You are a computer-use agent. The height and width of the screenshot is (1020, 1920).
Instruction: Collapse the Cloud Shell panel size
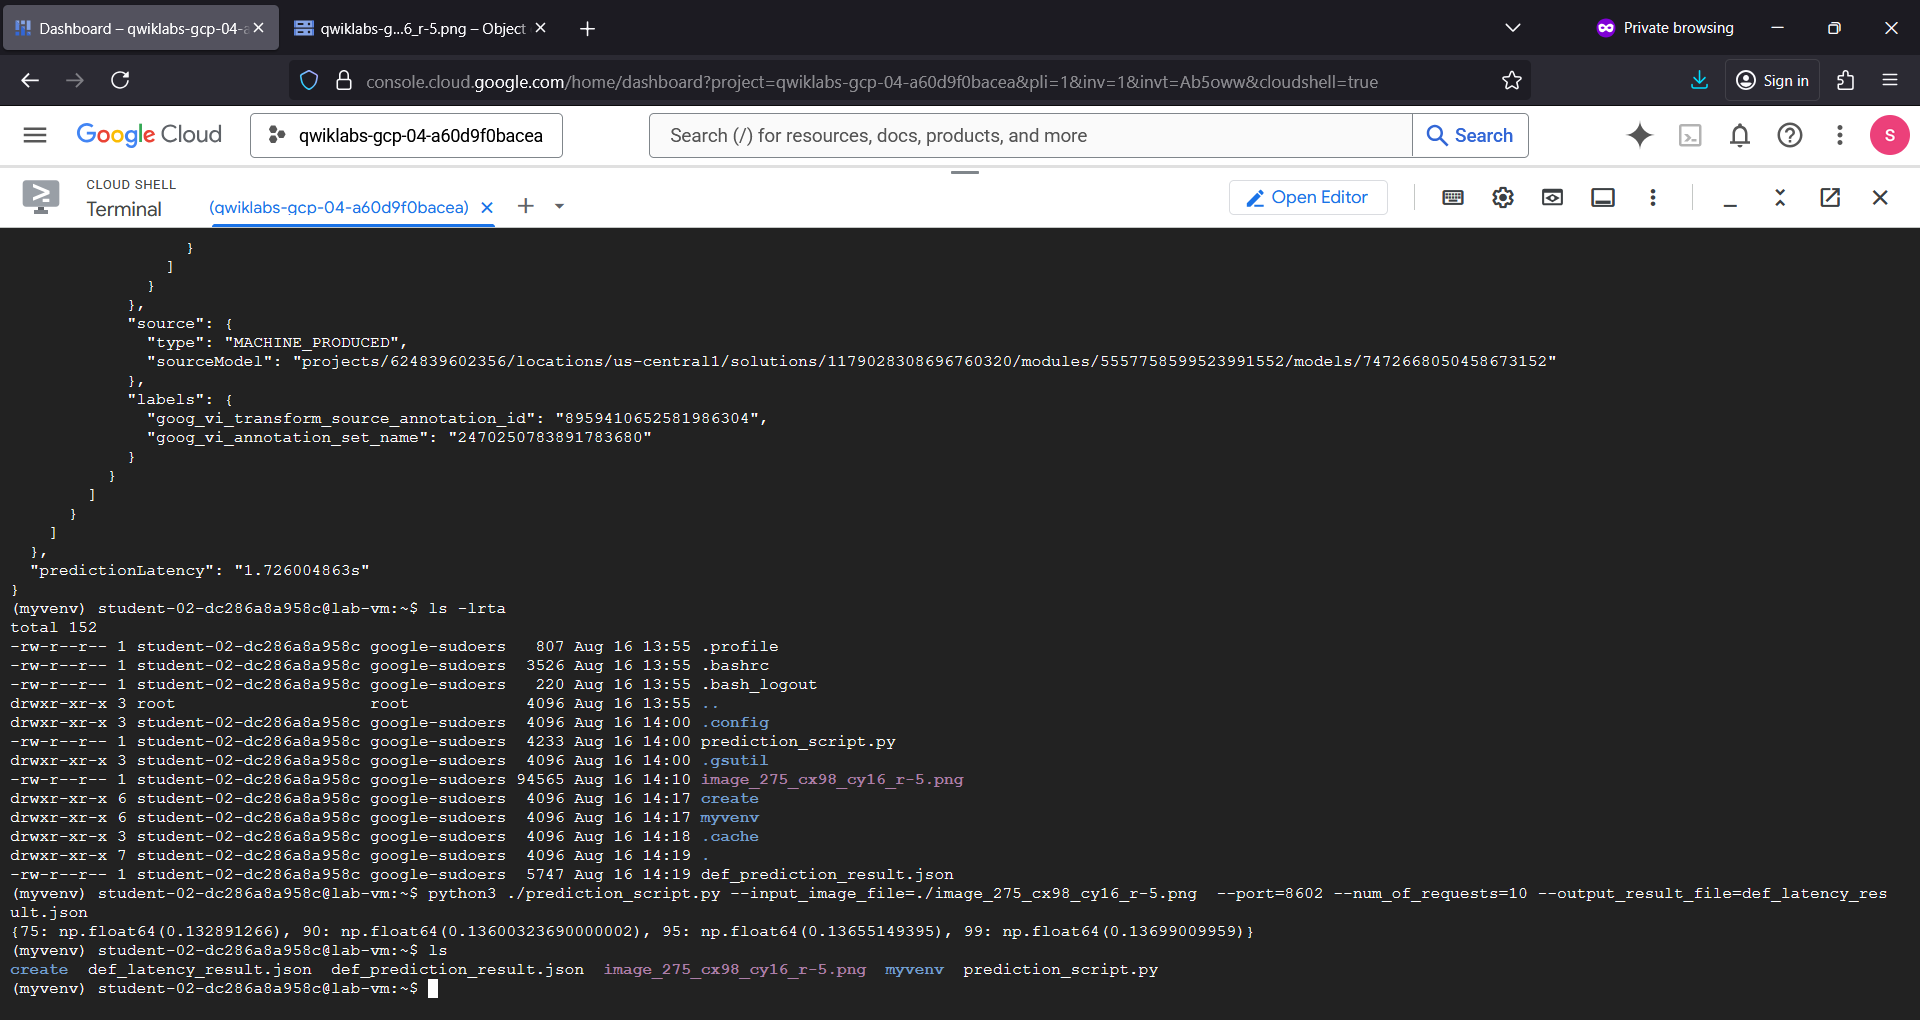(1780, 197)
